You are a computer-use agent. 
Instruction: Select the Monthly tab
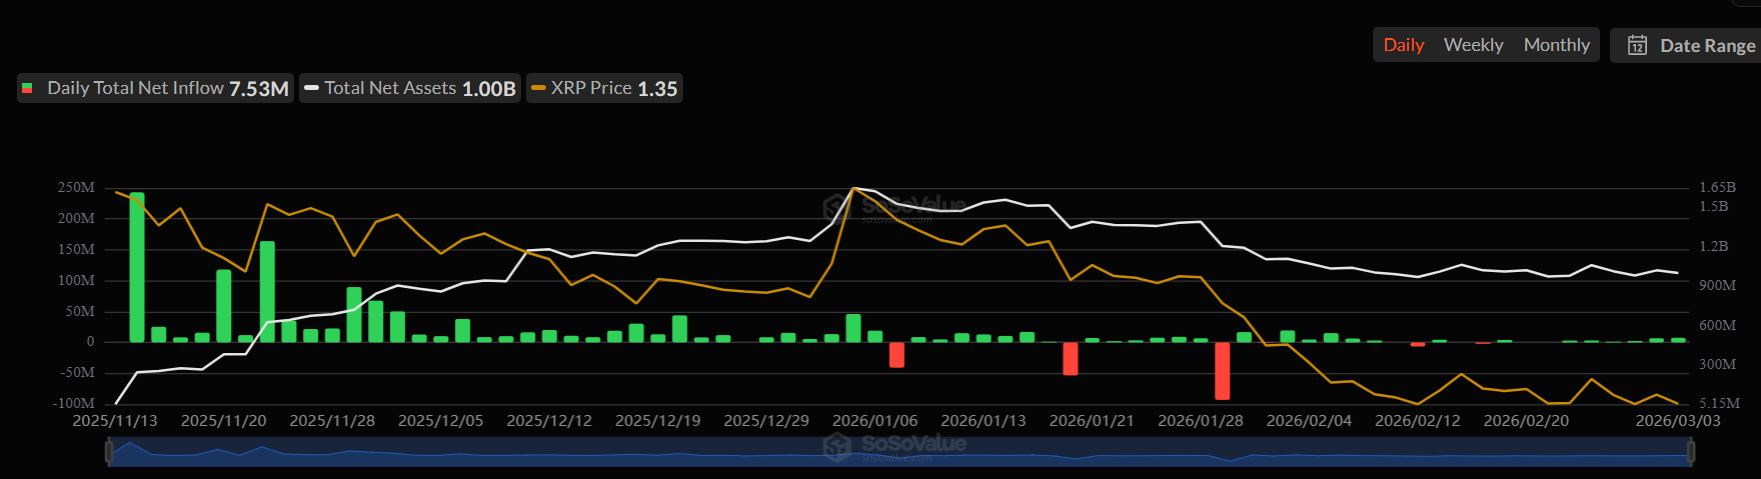[x=1556, y=45]
